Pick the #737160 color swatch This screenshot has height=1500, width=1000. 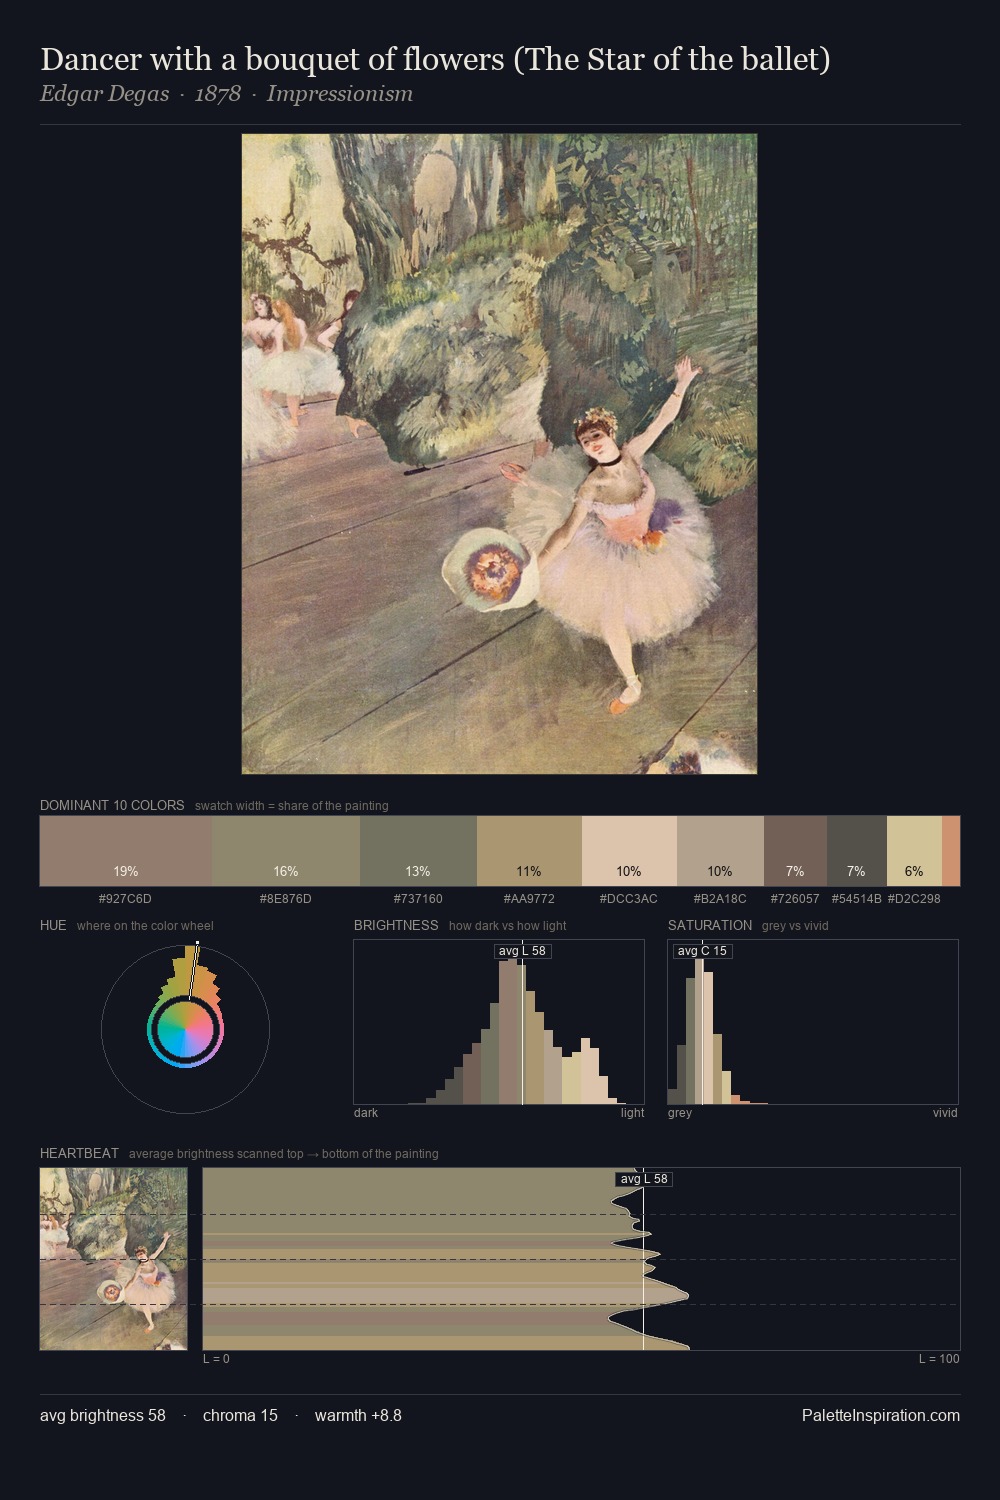click(418, 851)
